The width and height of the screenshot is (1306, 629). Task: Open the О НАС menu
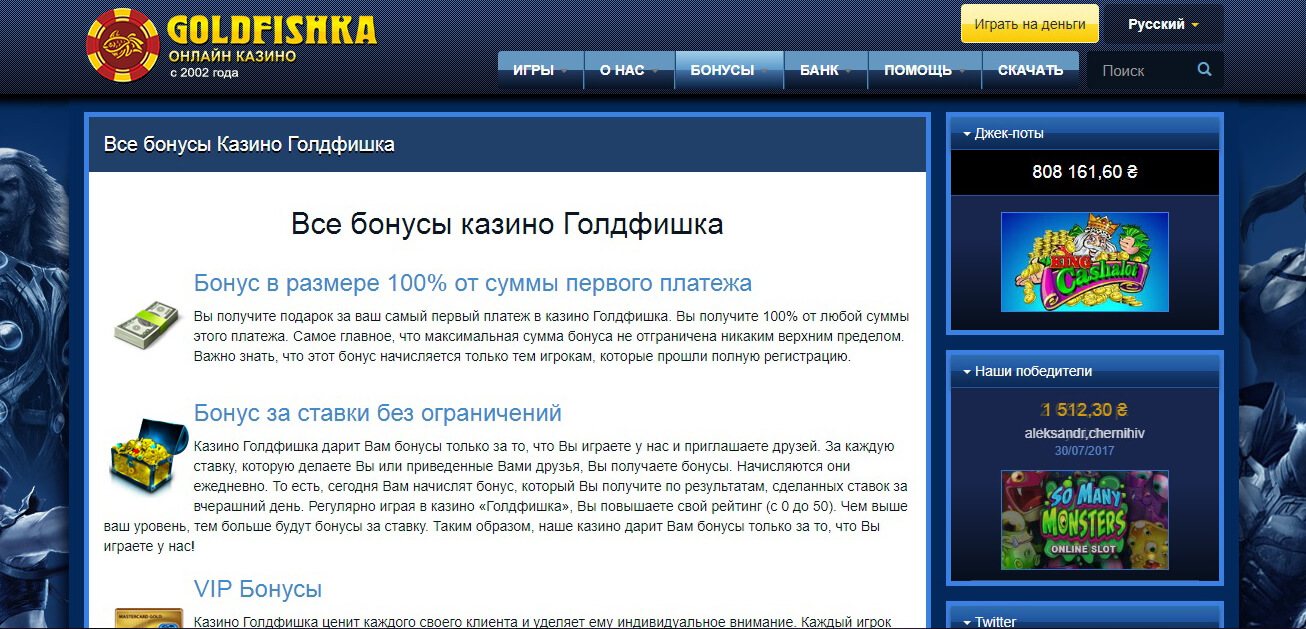click(629, 70)
